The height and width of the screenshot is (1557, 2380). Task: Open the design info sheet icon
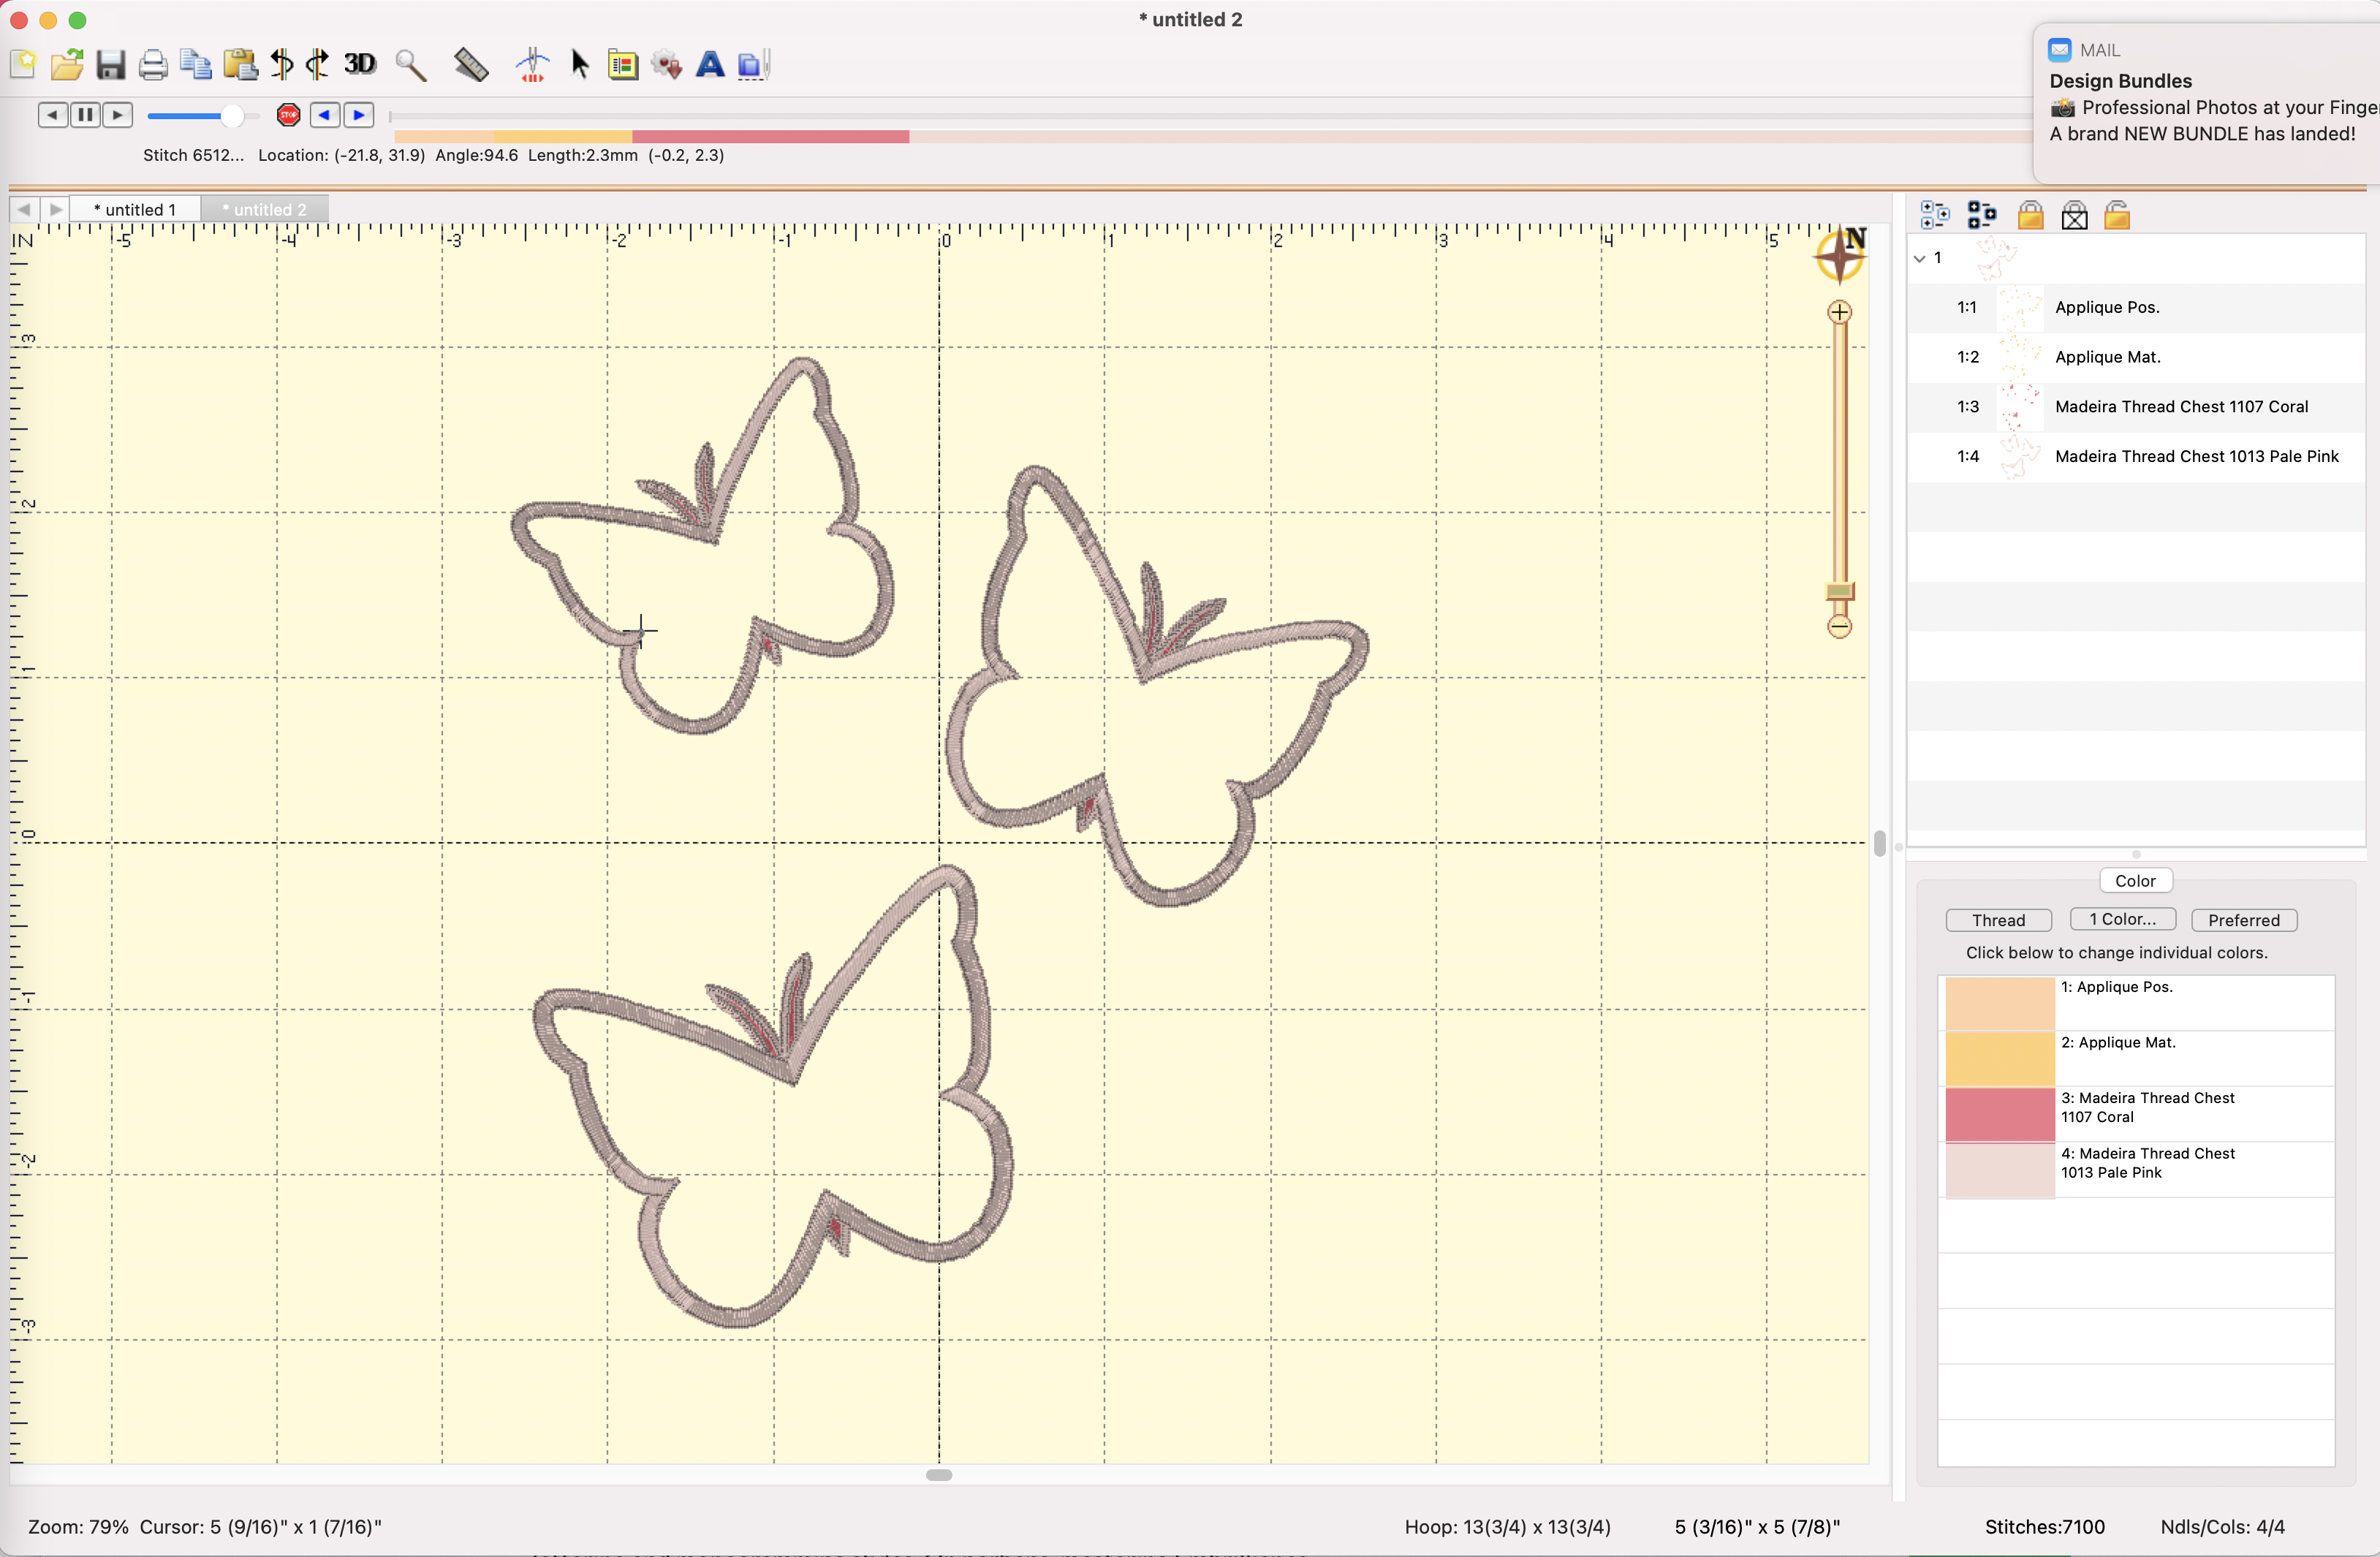coord(623,66)
